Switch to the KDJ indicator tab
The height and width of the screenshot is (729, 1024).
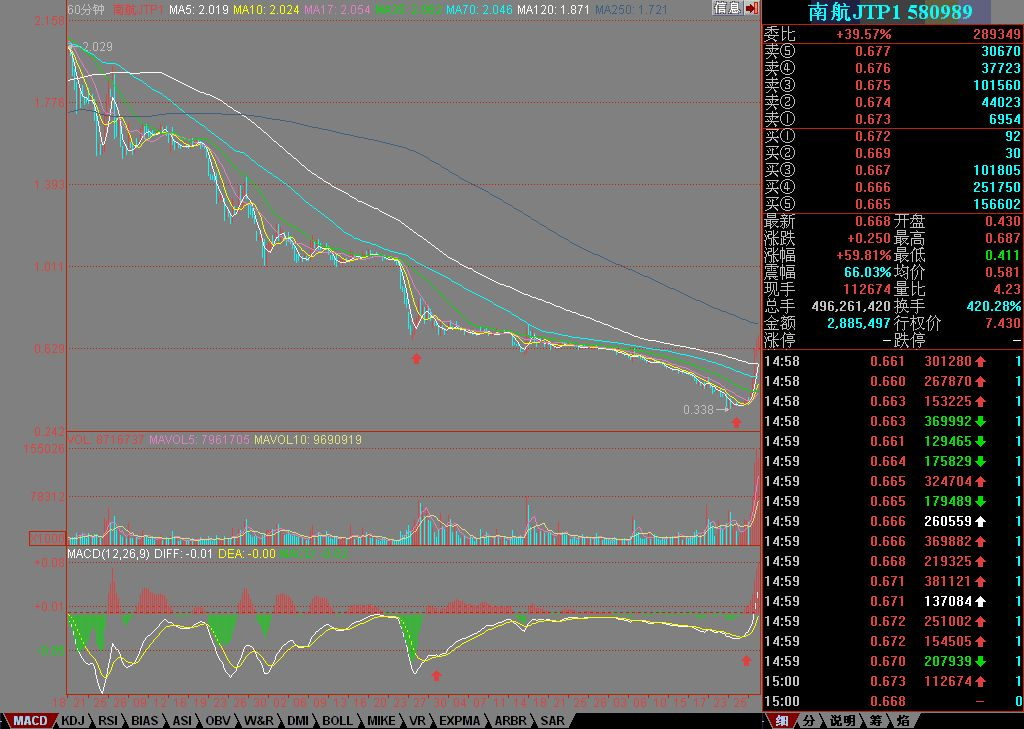tap(73, 720)
